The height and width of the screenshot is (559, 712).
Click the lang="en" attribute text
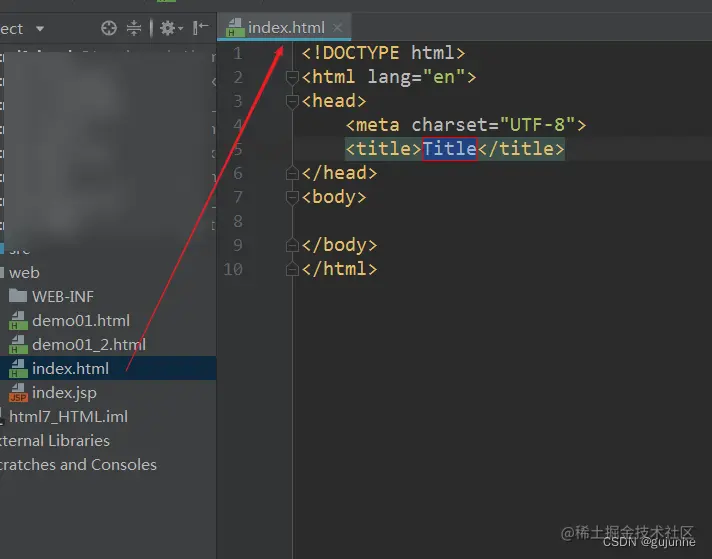(417, 77)
